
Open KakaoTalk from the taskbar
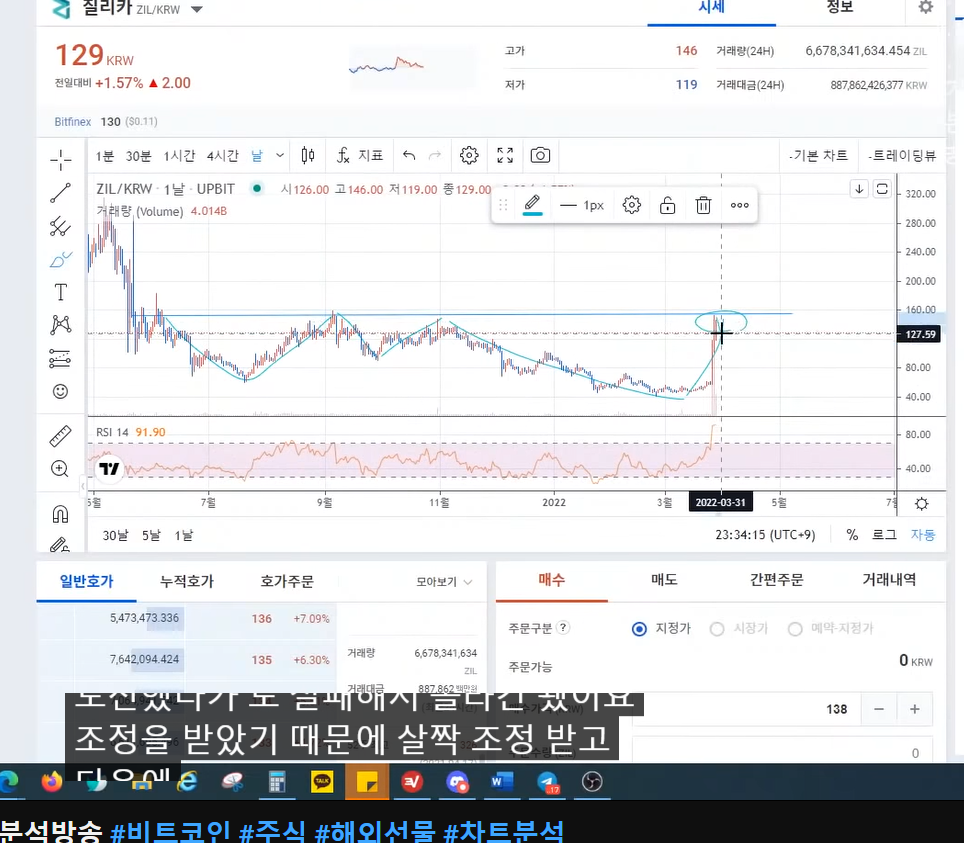point(322,782)
